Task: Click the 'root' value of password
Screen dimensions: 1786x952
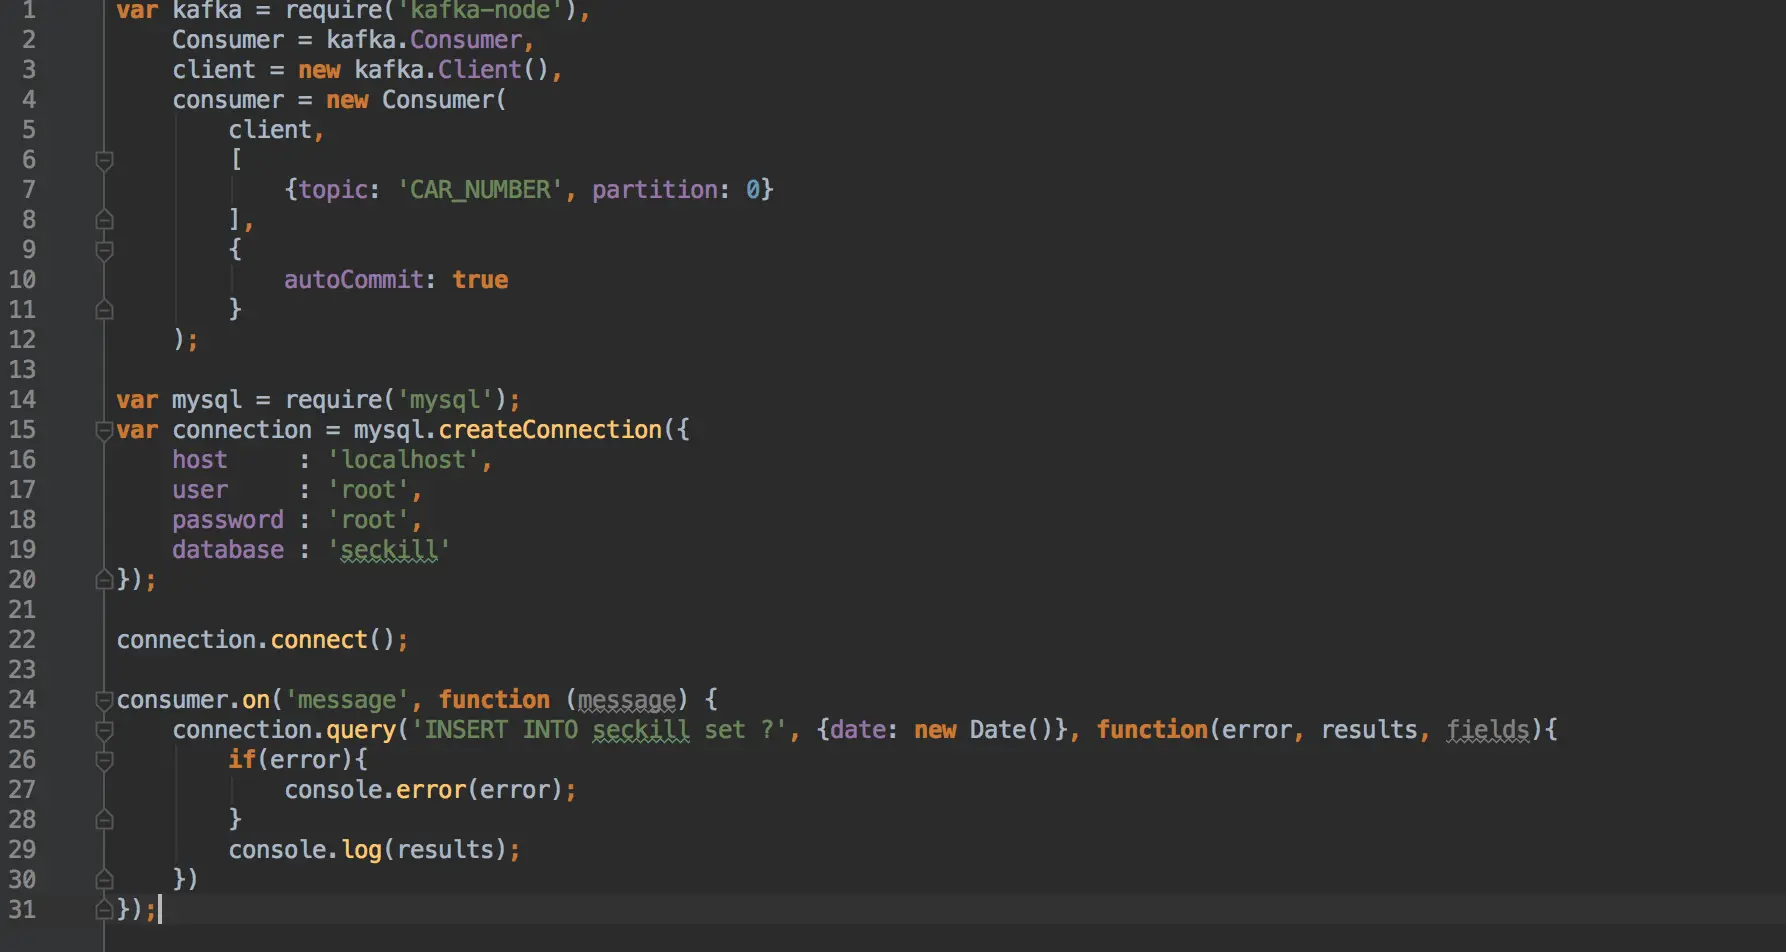Action: [x=368, y=520]
